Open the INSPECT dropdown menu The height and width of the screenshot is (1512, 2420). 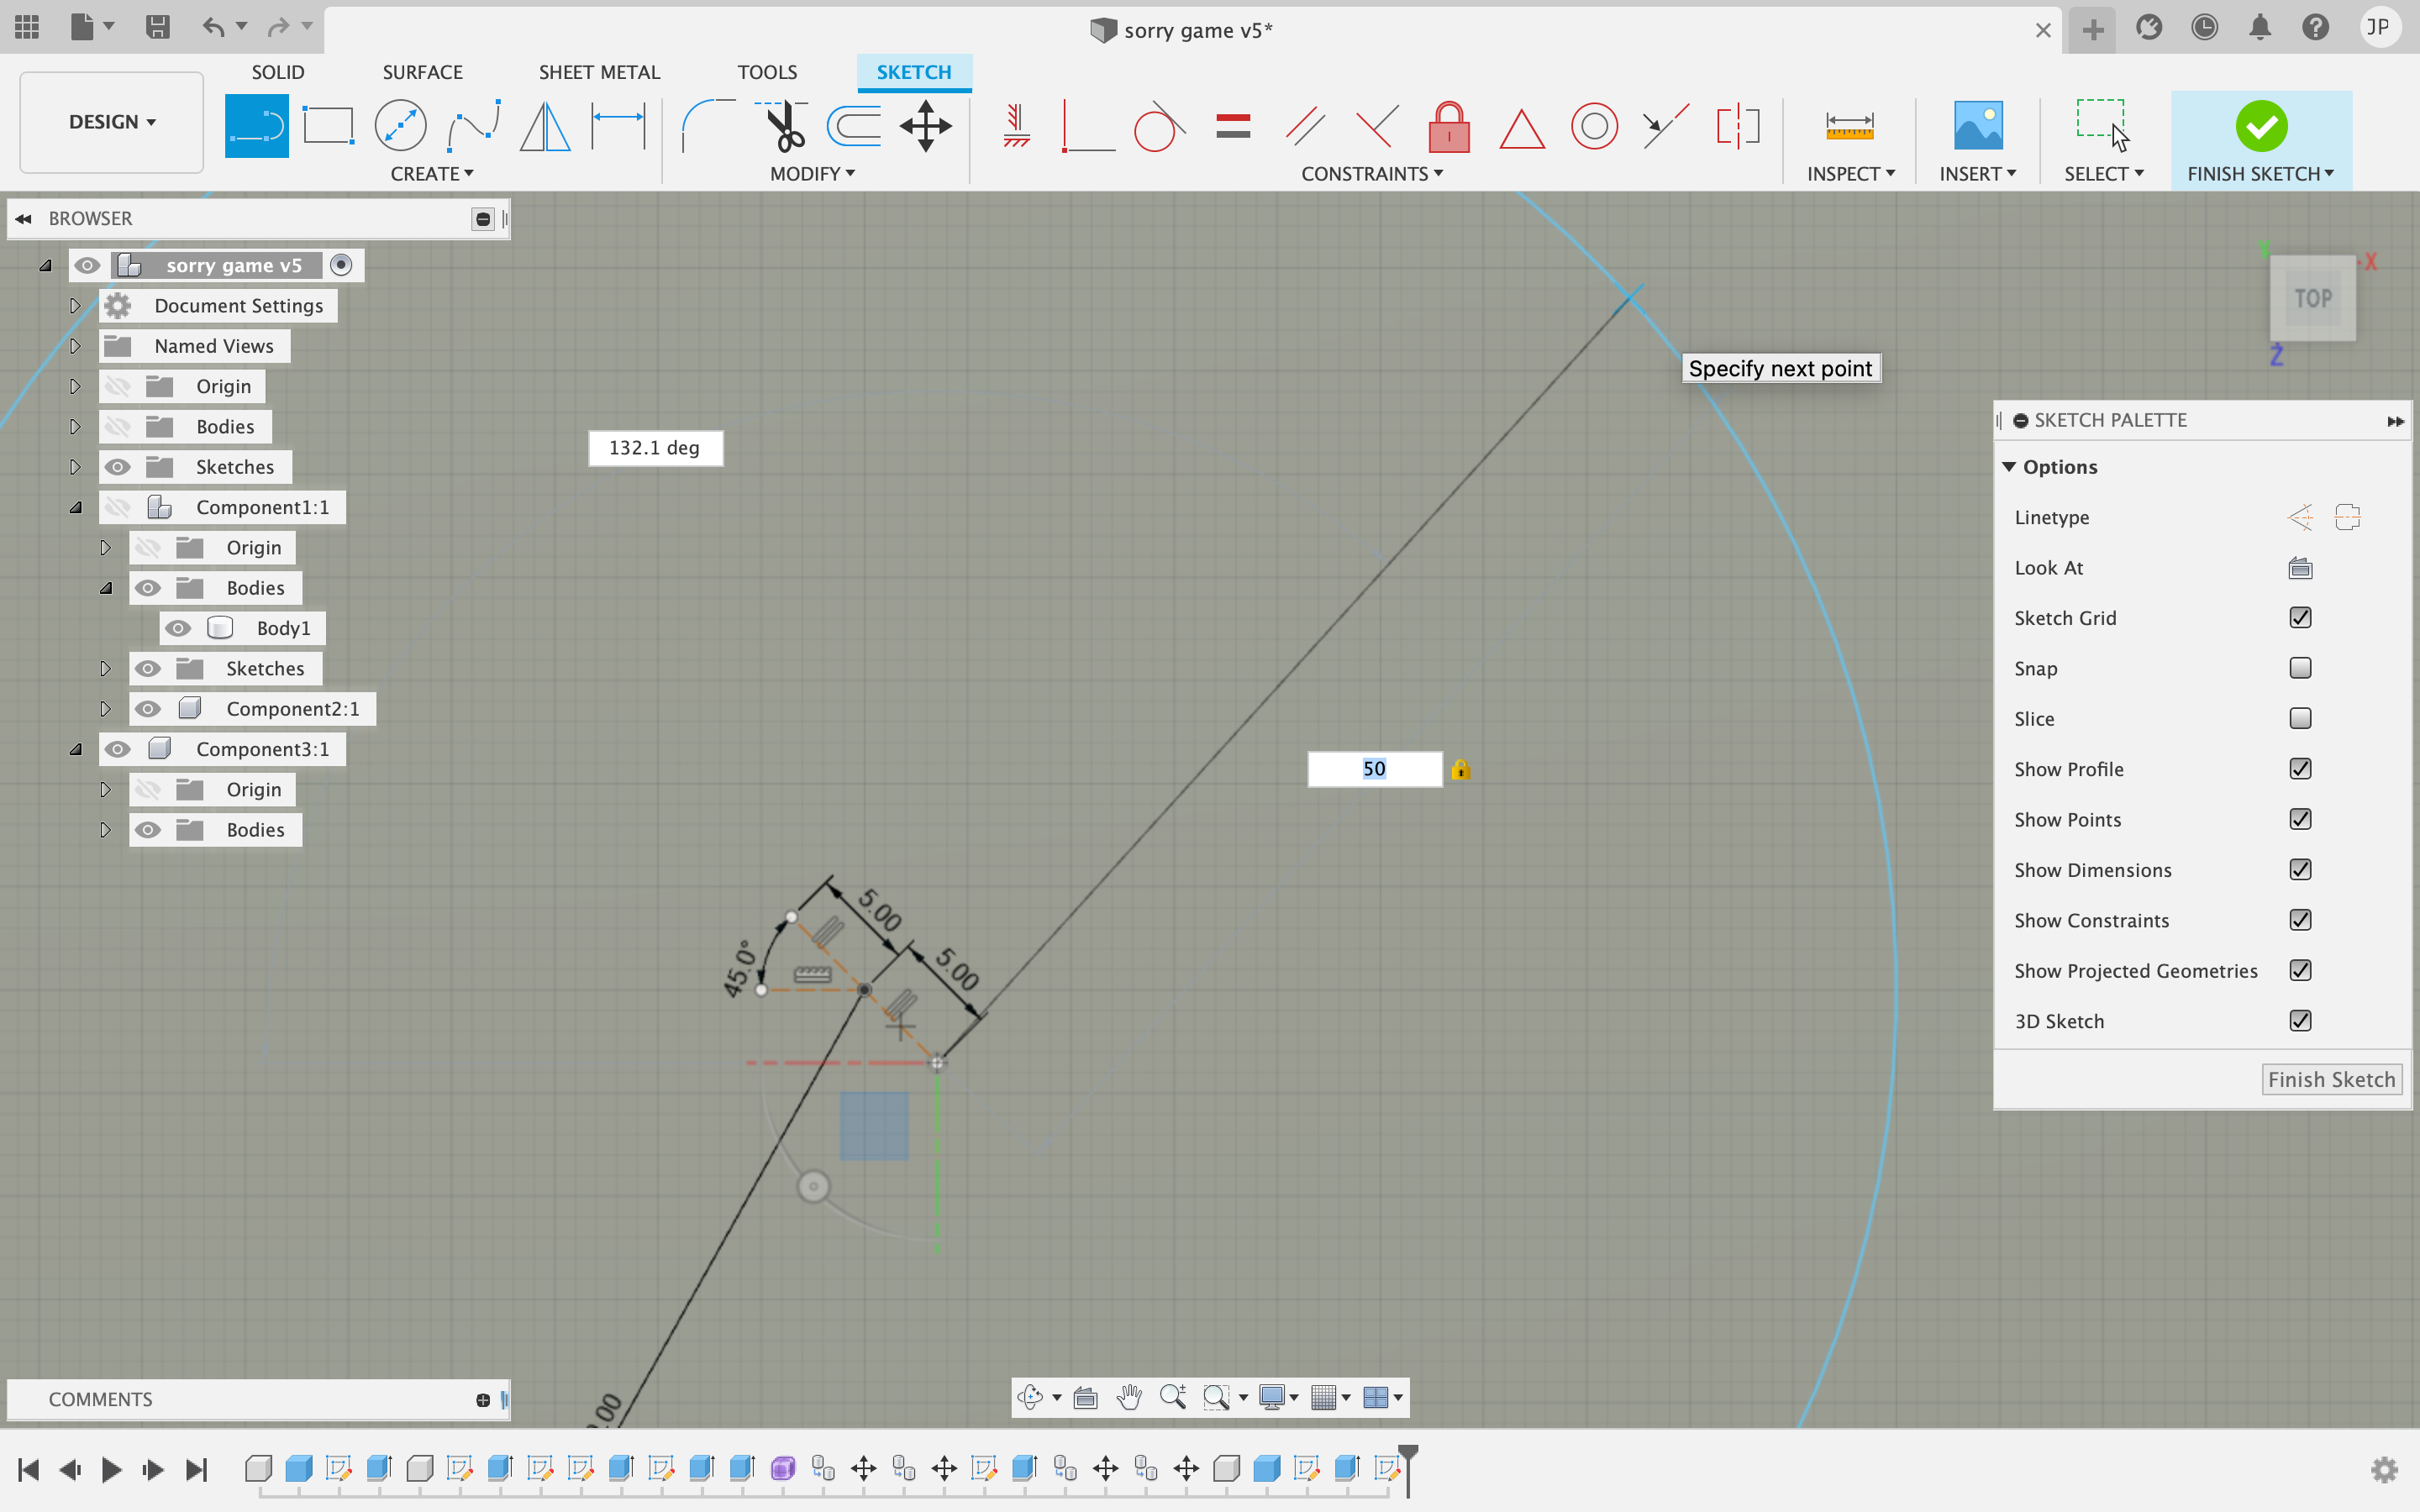pos(1851,174)
